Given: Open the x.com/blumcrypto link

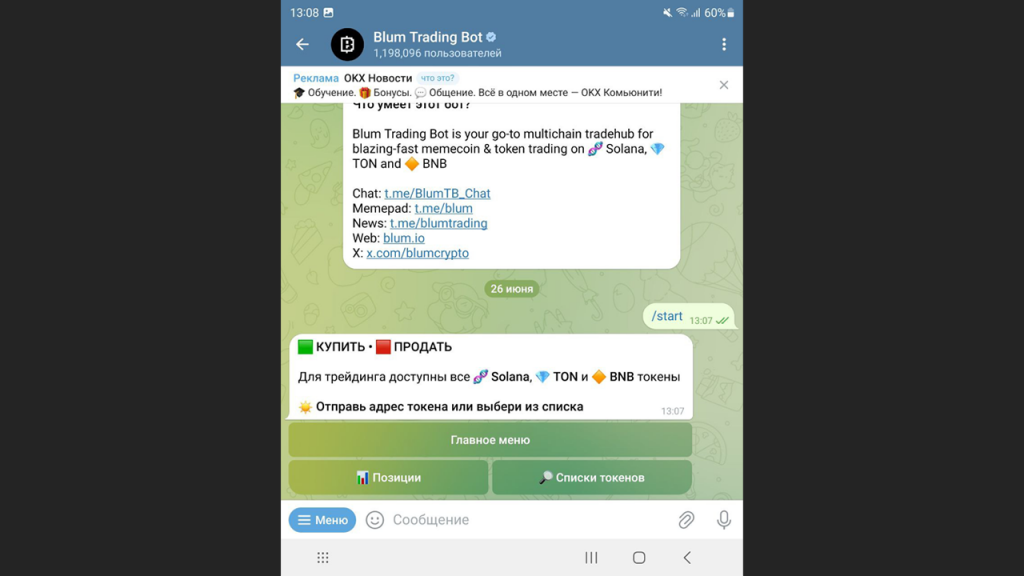Looking at the screenshot, I should [x=417, y=253].
